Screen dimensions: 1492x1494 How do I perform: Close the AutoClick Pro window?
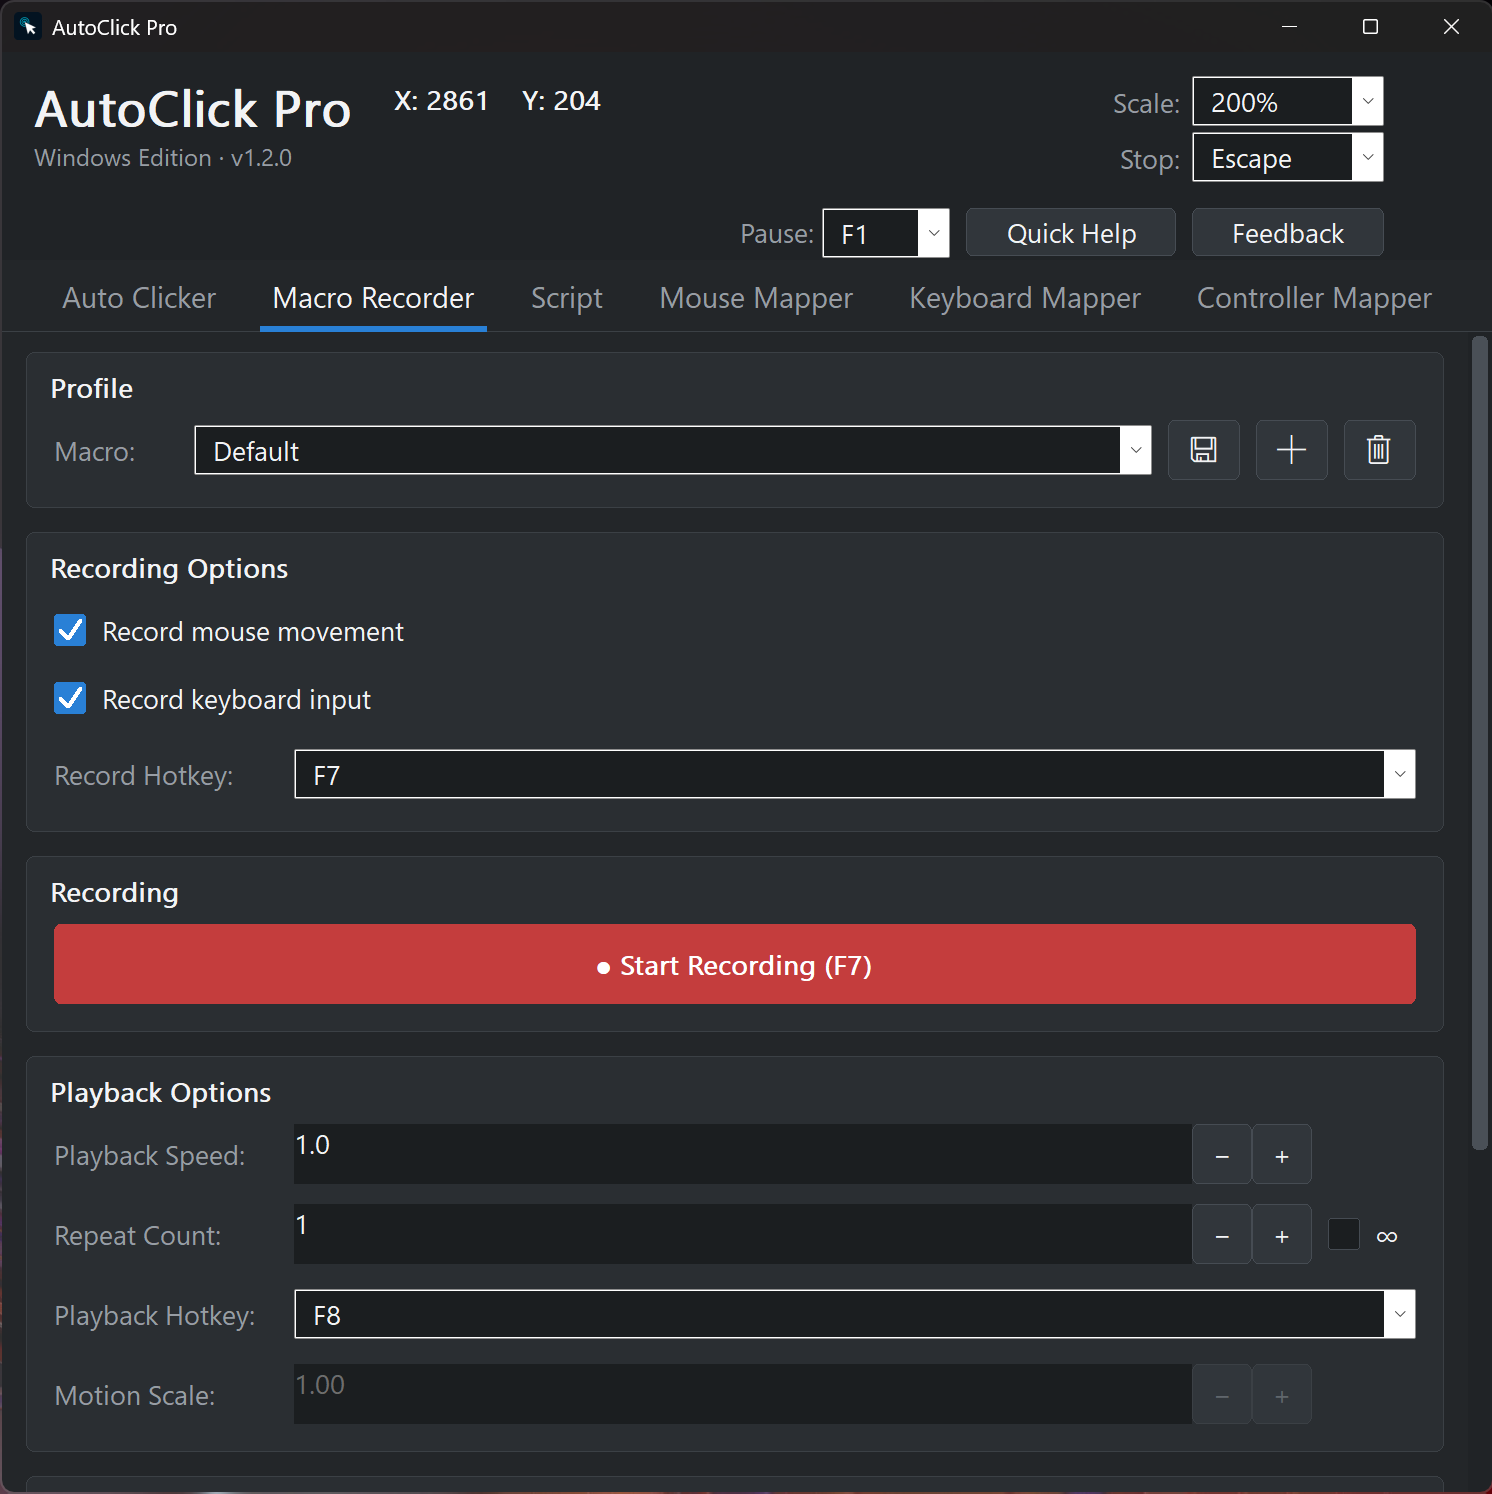1451,27
